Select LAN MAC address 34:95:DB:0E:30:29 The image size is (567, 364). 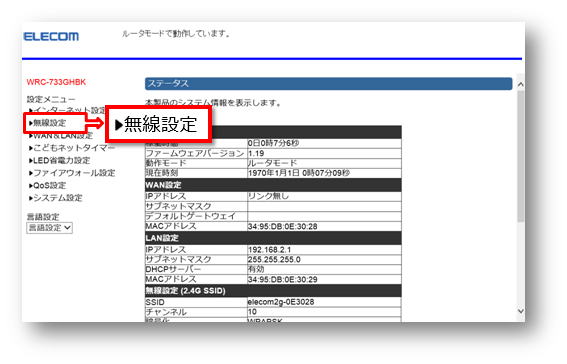tap(282, 279)
